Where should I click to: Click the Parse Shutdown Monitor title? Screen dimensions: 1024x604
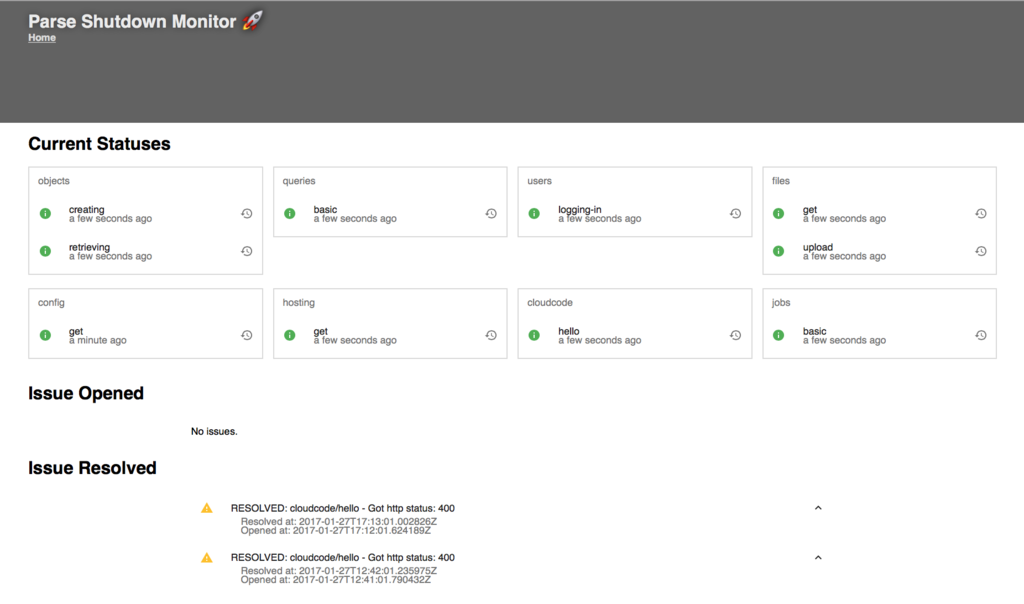click(132, 22)
